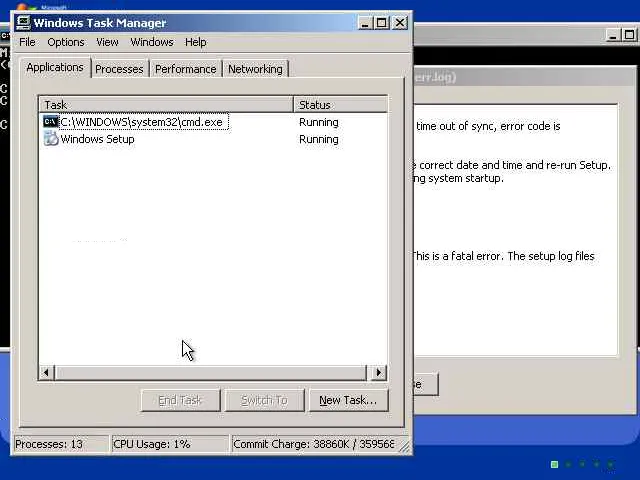Click the Task Manager resize grip corner
Screen dimensions: 640x480
click(x=404, y=447)
